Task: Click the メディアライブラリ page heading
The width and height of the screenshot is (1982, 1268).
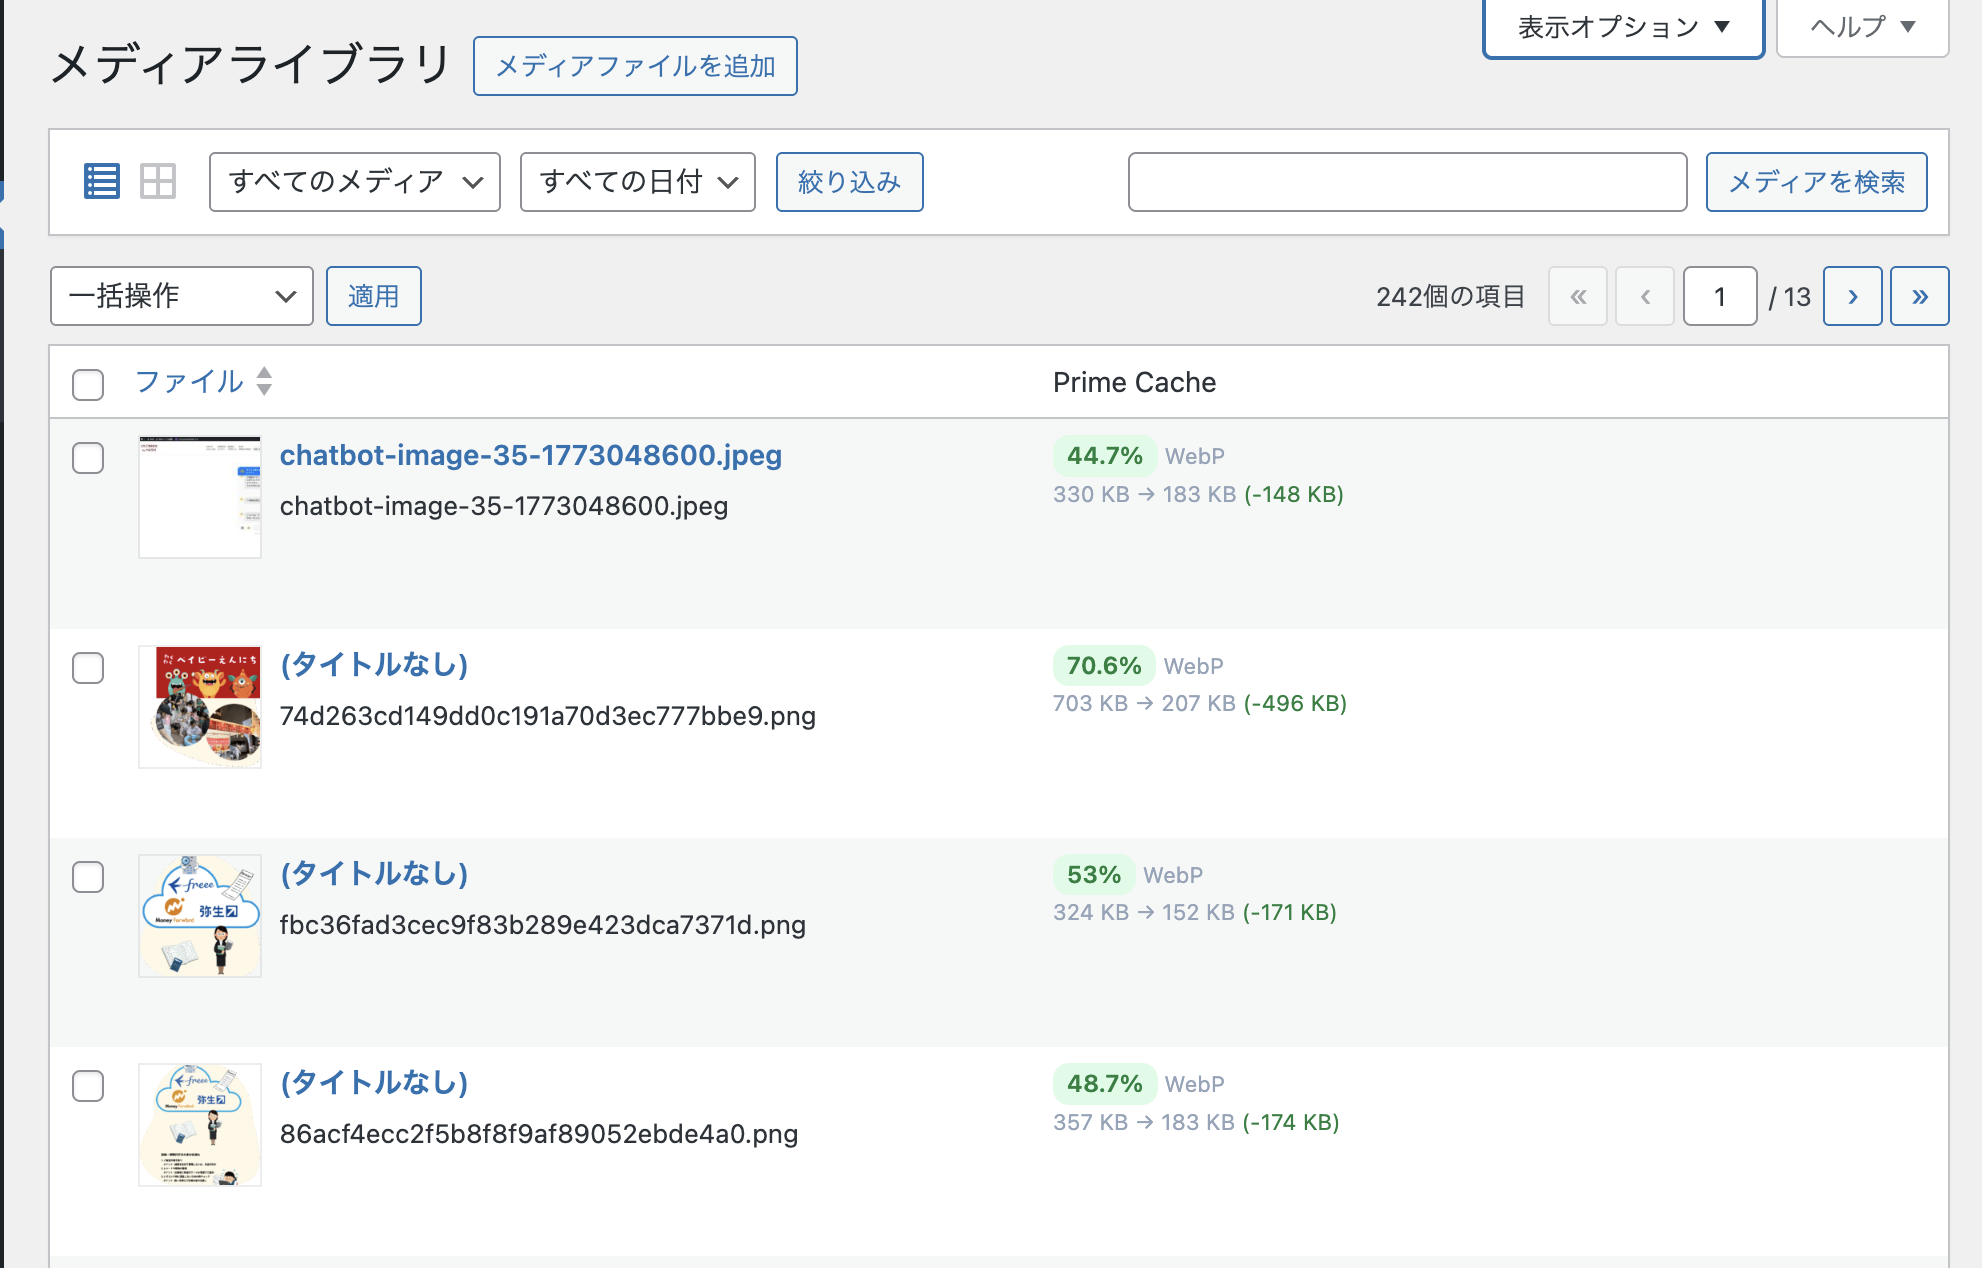Action: click(x=250, y=65)
